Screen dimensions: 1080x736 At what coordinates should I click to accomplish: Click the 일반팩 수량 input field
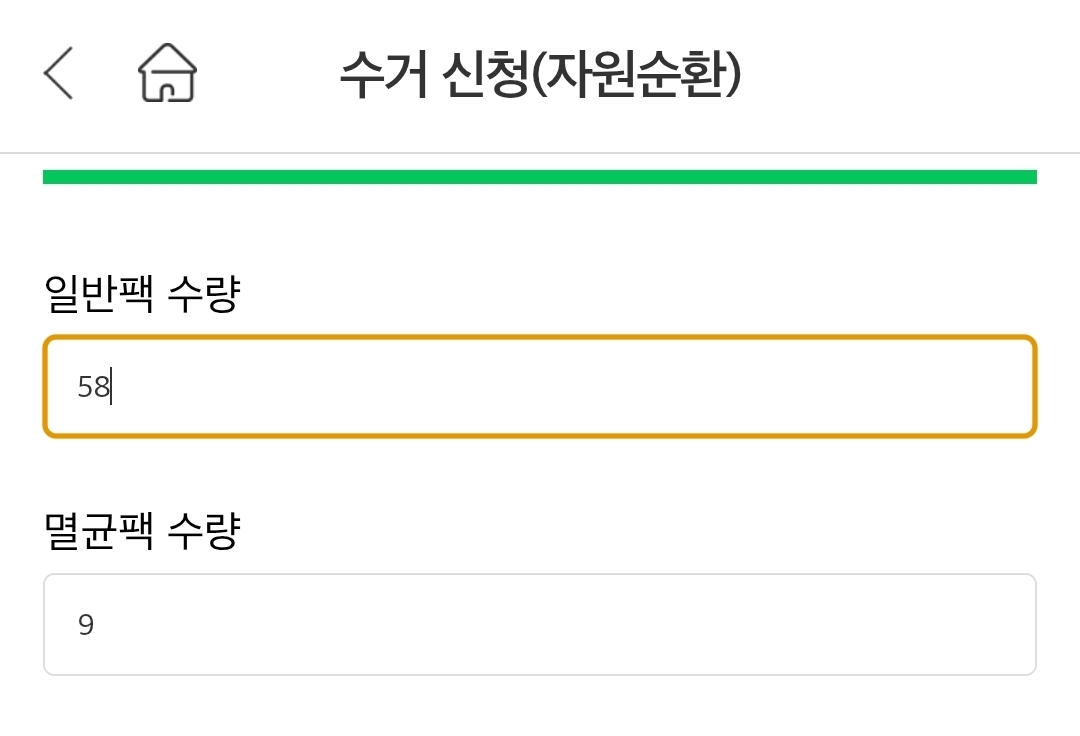coord(540,387)
